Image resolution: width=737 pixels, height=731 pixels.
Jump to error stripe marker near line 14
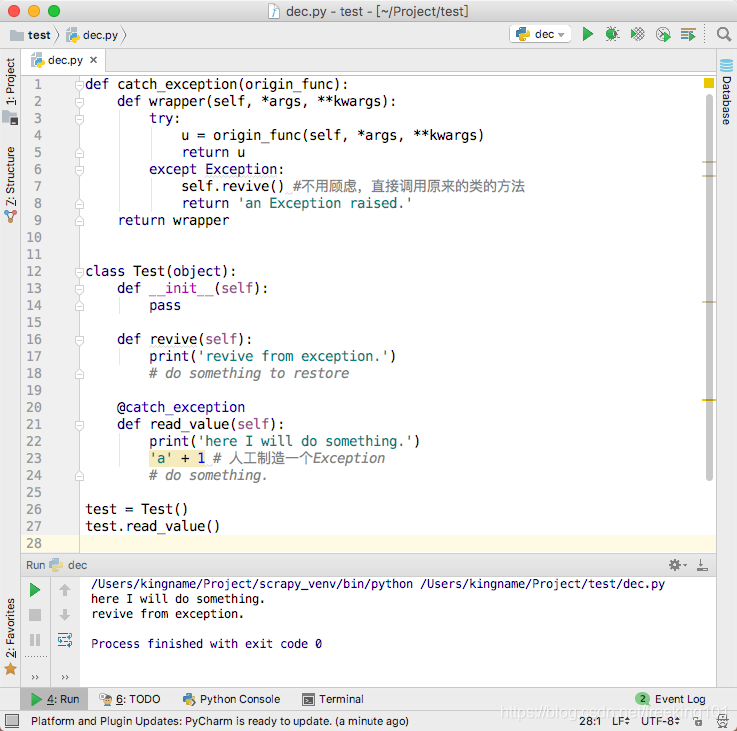click(709, 302)
